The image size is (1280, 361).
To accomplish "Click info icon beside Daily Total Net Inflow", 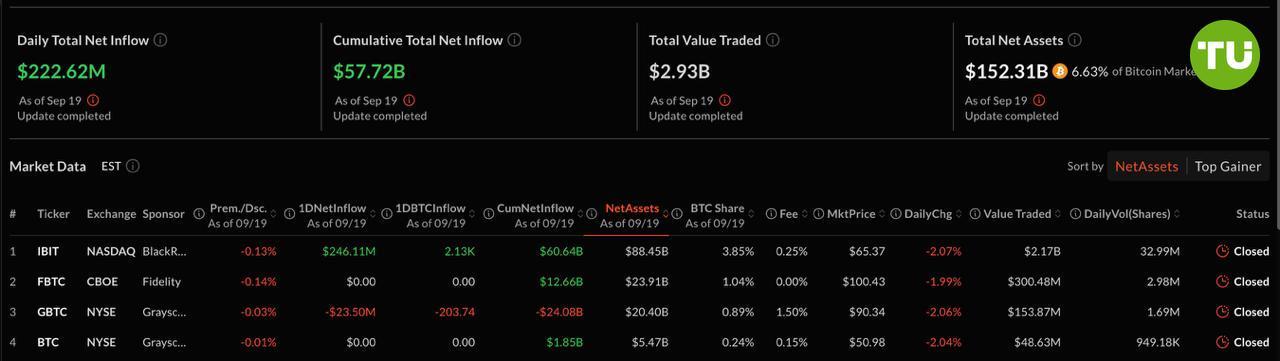I will pos(161,41).
